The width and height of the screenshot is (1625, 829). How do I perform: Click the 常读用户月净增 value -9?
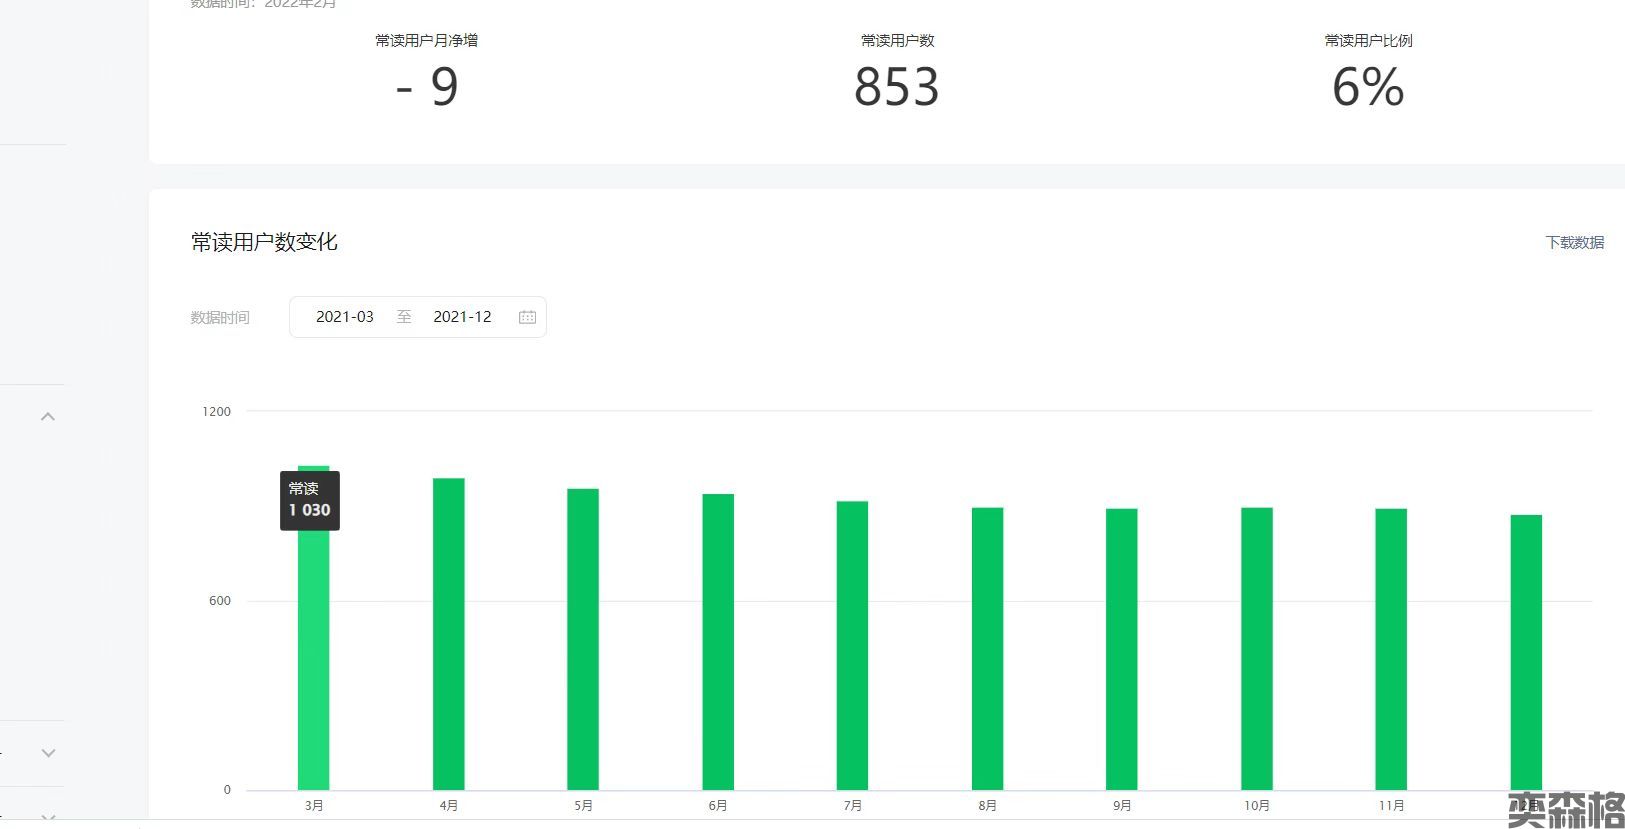coord(427,87)
